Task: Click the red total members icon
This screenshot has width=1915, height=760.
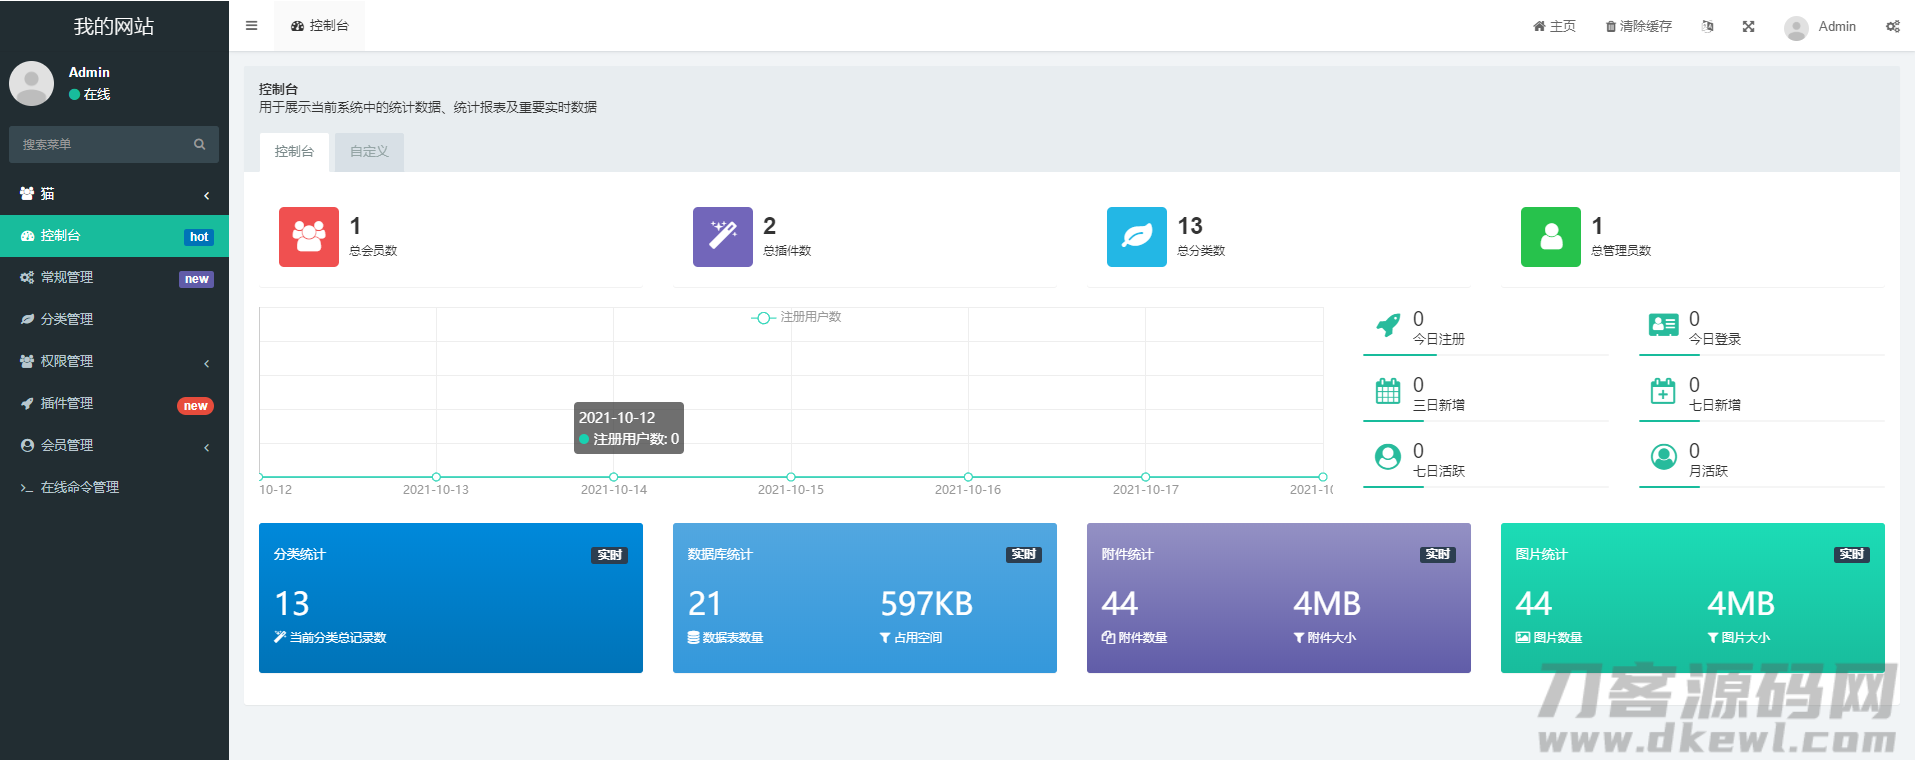Action: [x=308, y=237]
